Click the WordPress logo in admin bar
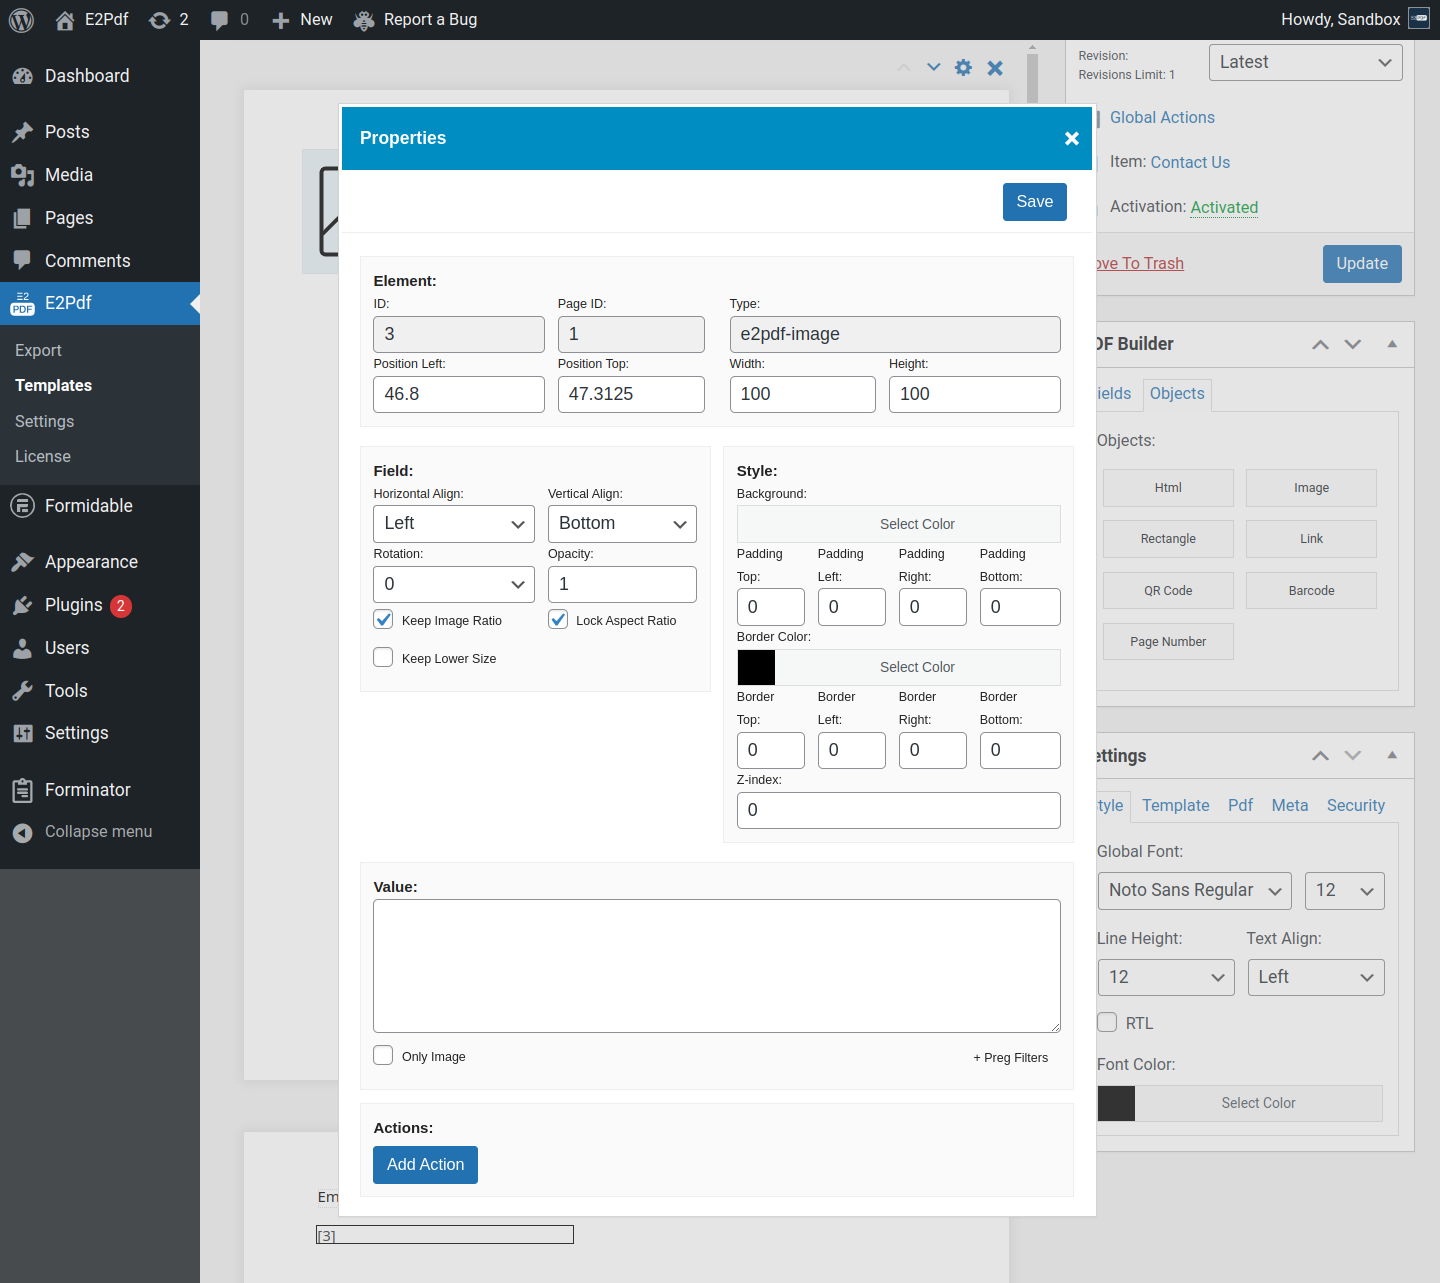This screenshot has width=1440, height=1283. coord(21,20)
